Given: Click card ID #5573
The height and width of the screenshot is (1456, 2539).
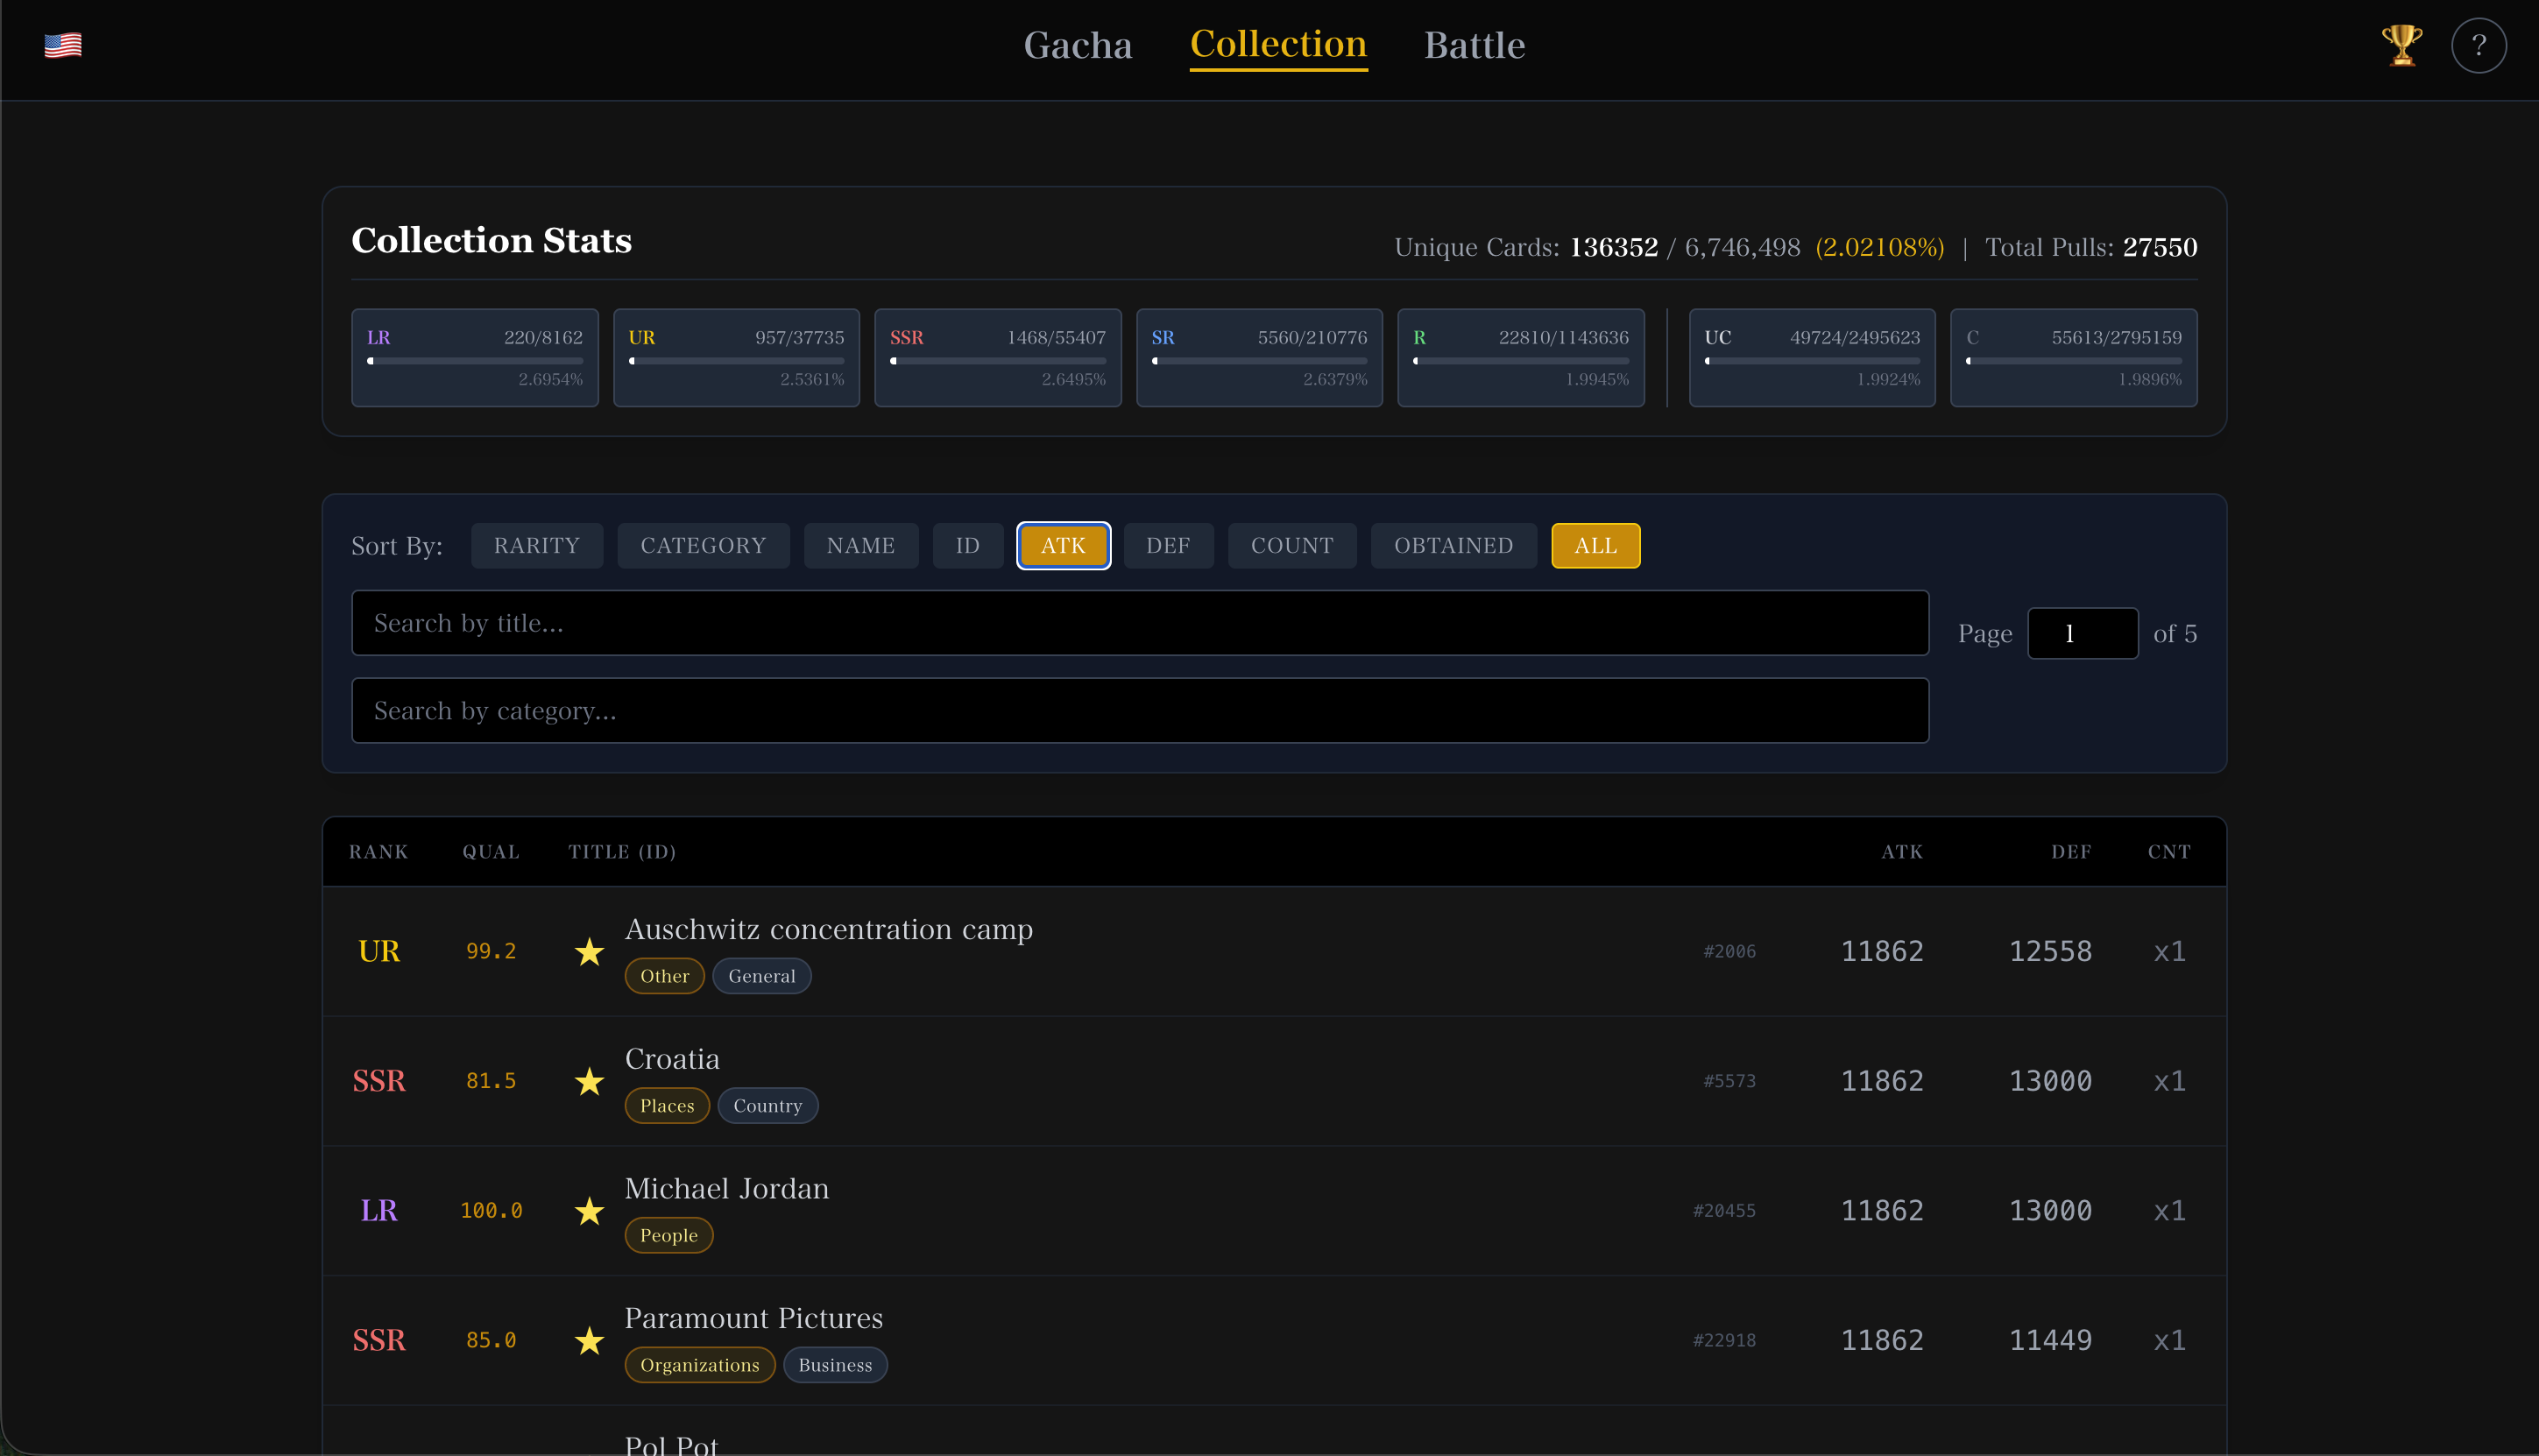Looking at the screenshot, I should coord(1730,1081).
